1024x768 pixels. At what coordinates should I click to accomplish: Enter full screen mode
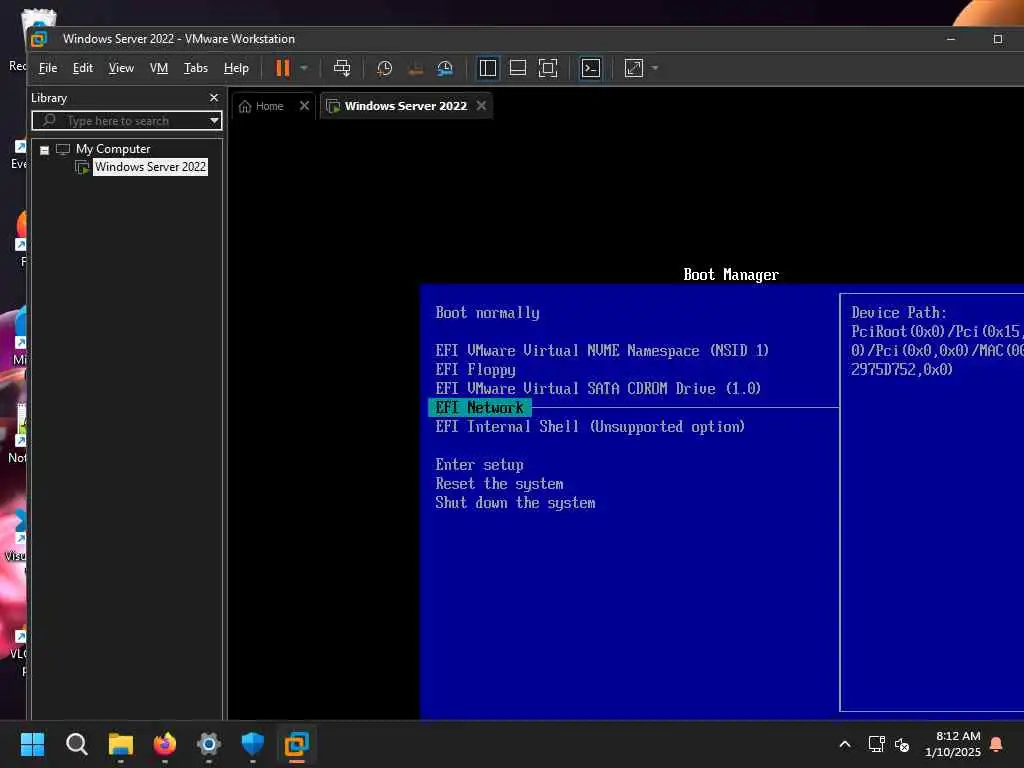(548, 68)
